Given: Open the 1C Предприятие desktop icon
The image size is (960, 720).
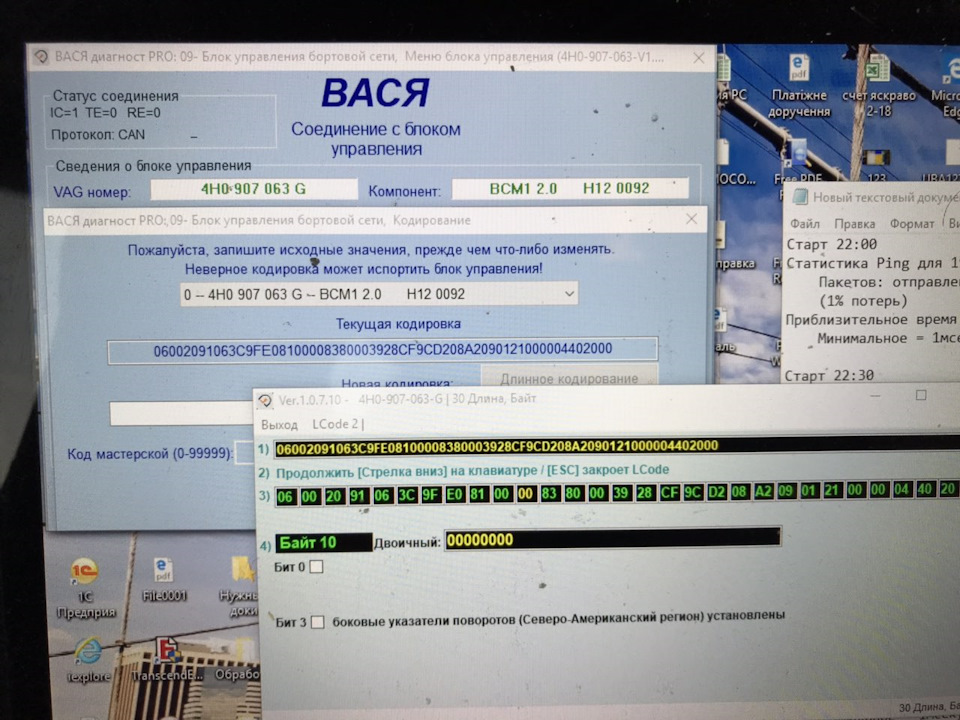Looking at the screenshot, I should click(x=86, y=588).
